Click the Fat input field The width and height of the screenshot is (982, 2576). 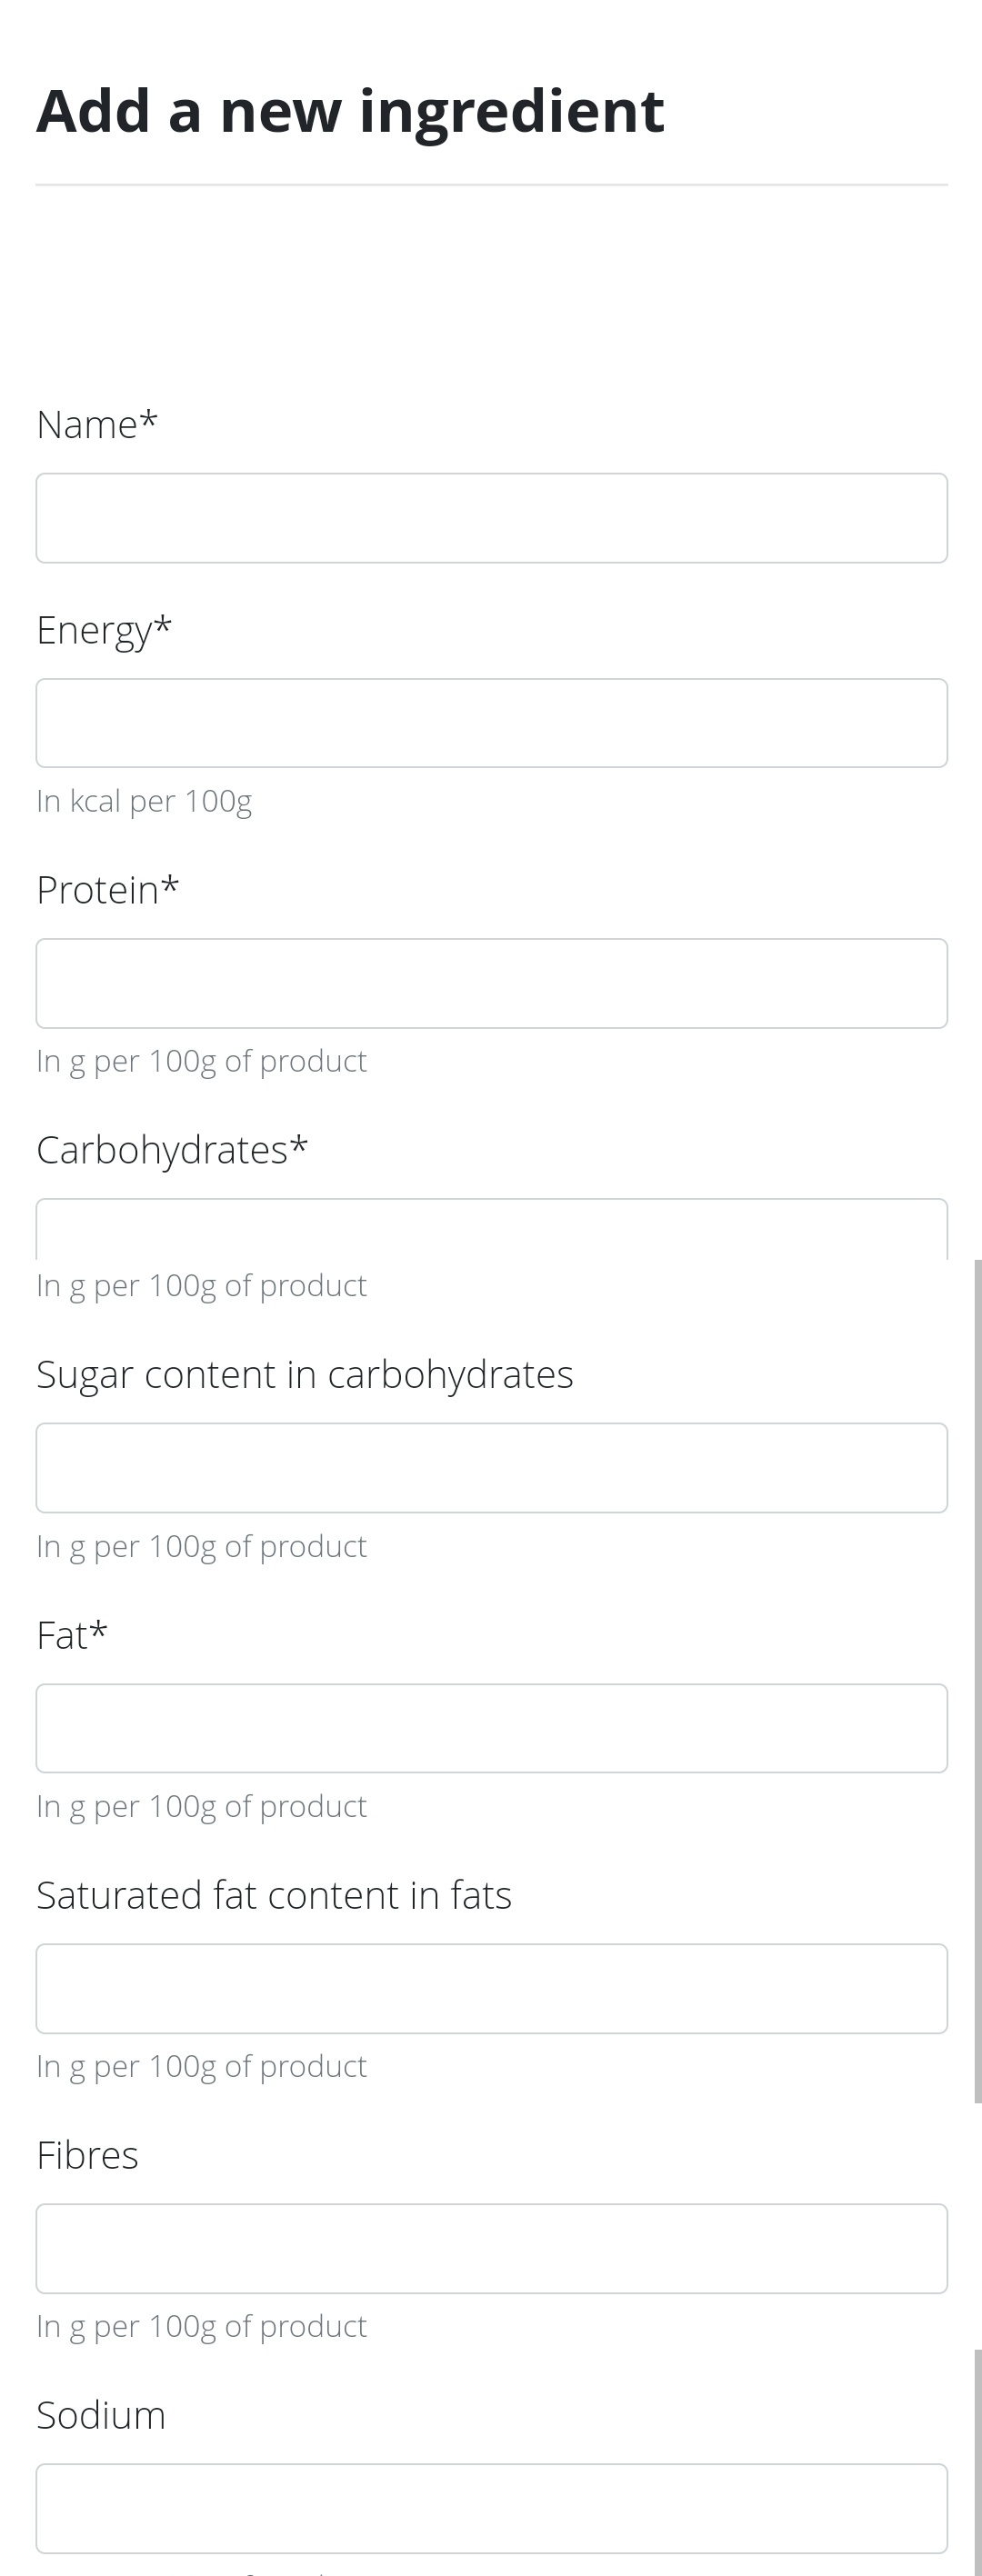click(x=491, y=1726)
